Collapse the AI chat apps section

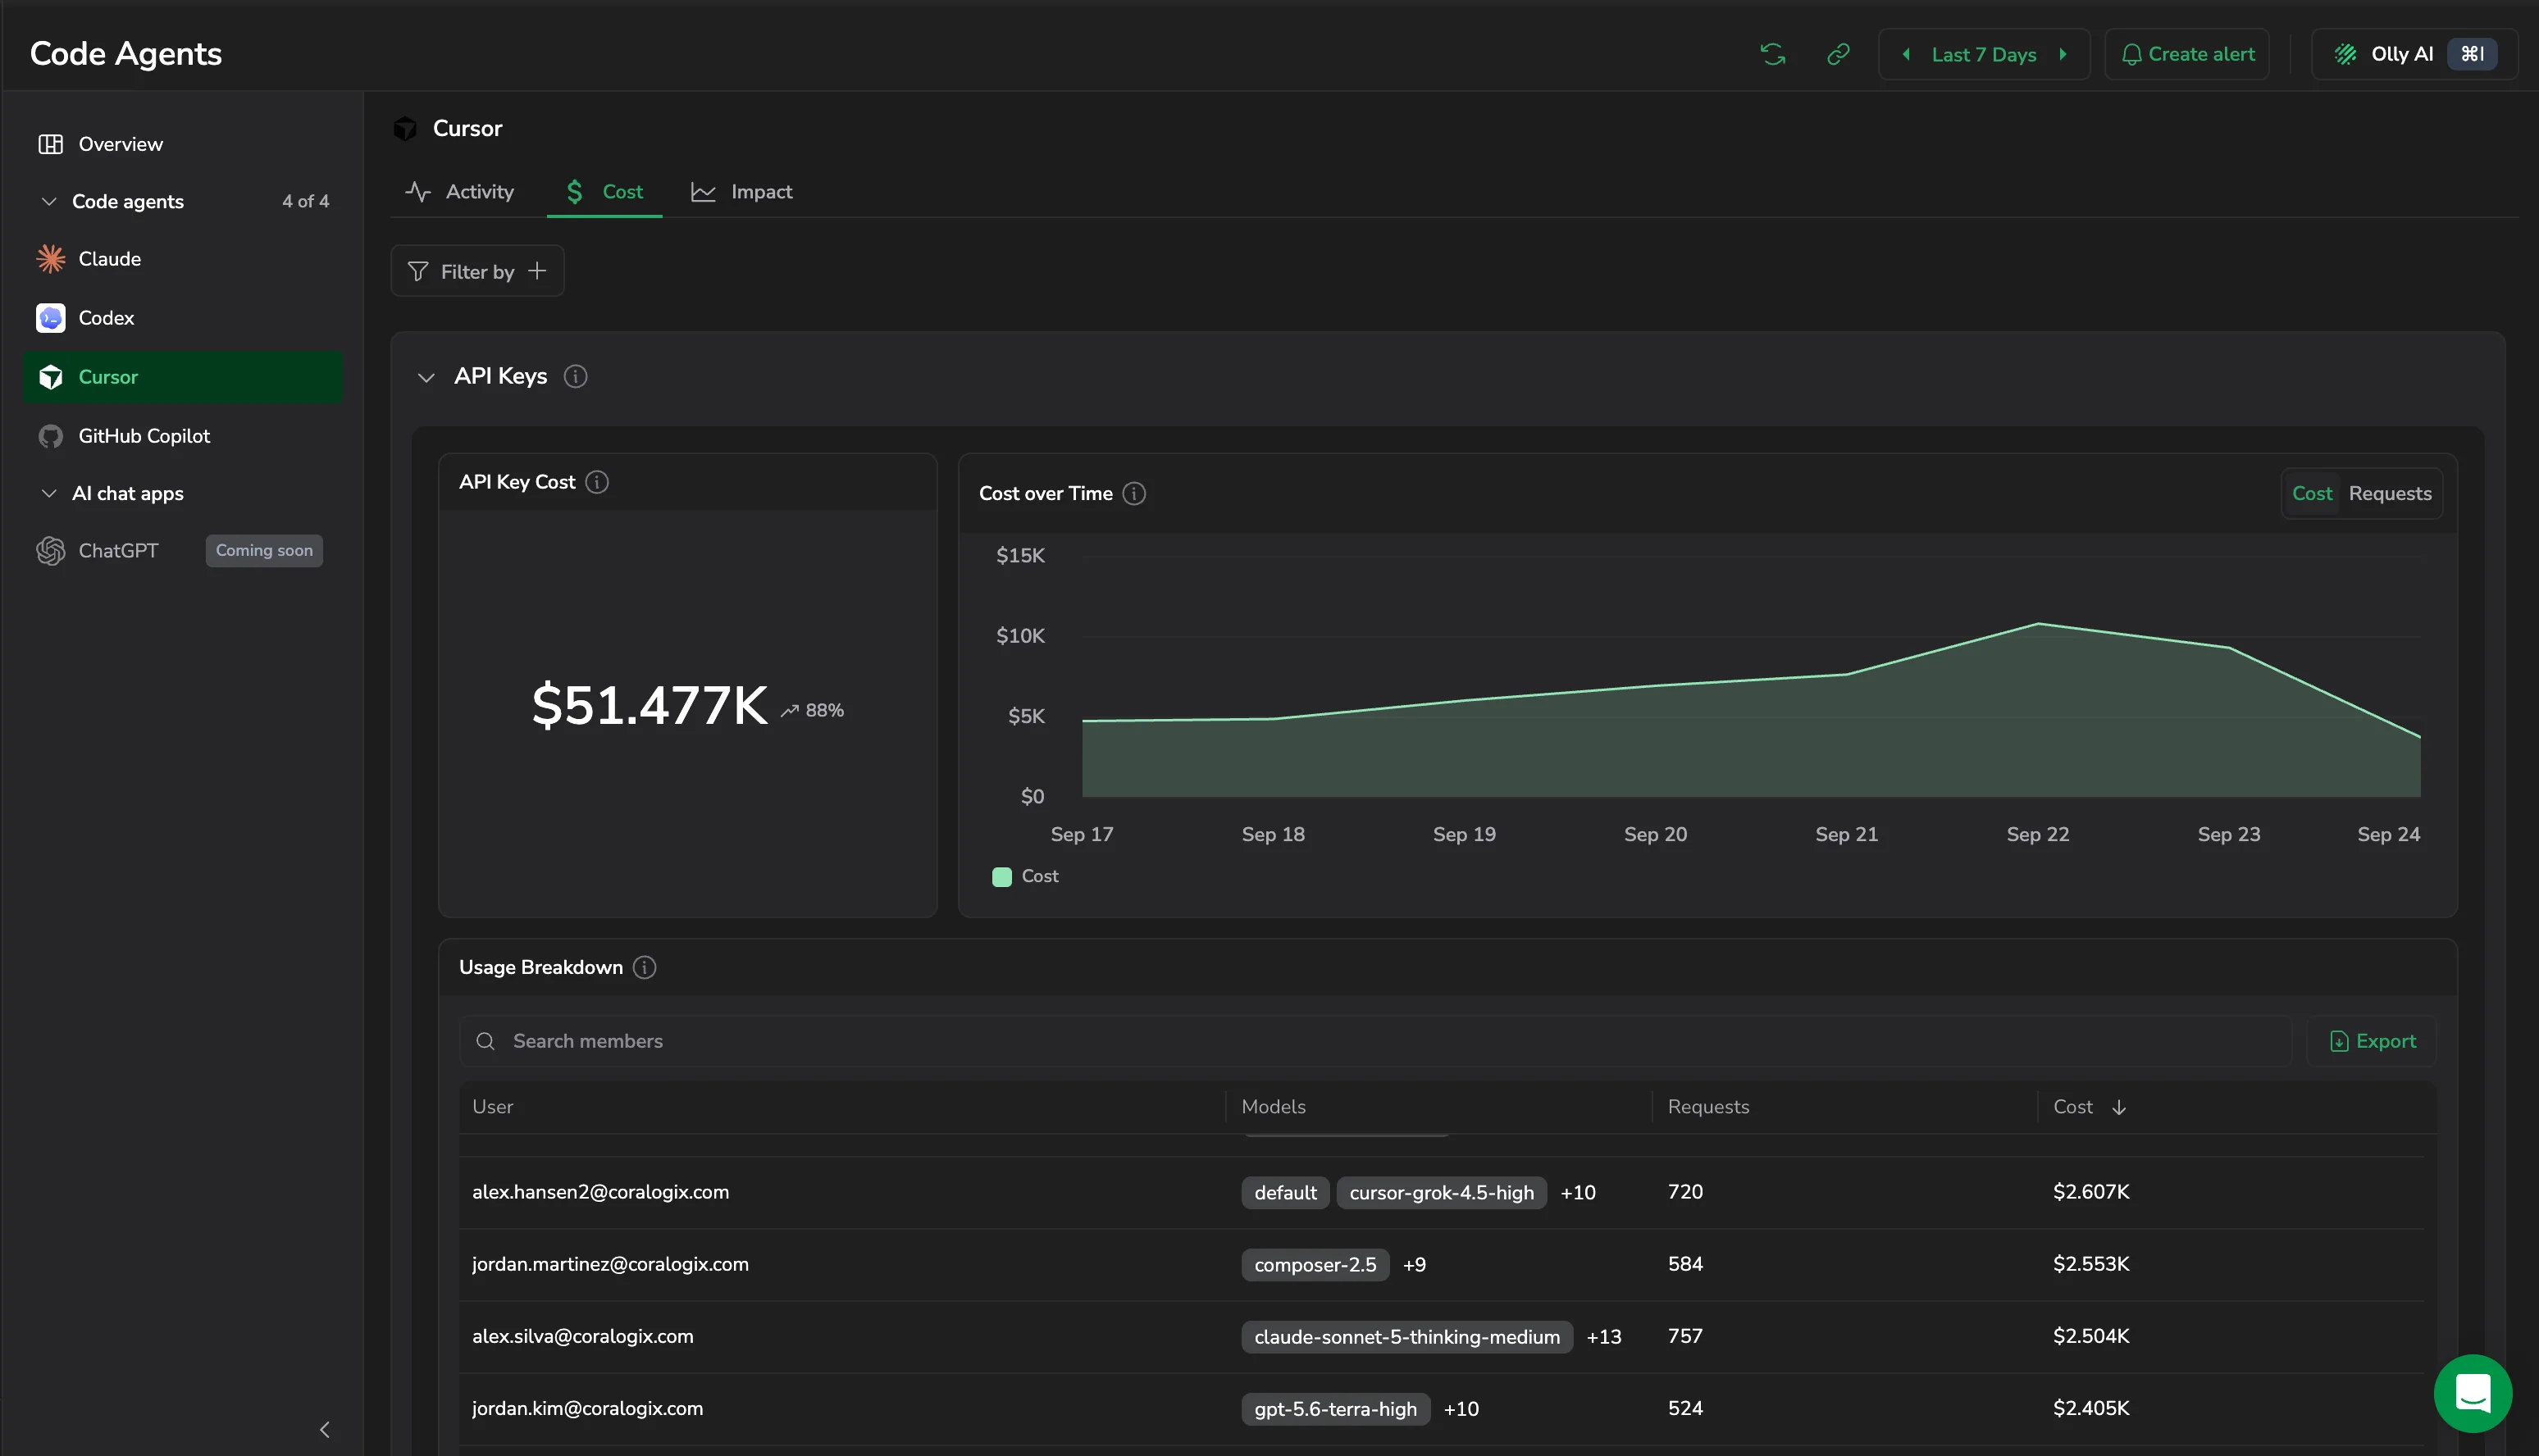point(48,493)
